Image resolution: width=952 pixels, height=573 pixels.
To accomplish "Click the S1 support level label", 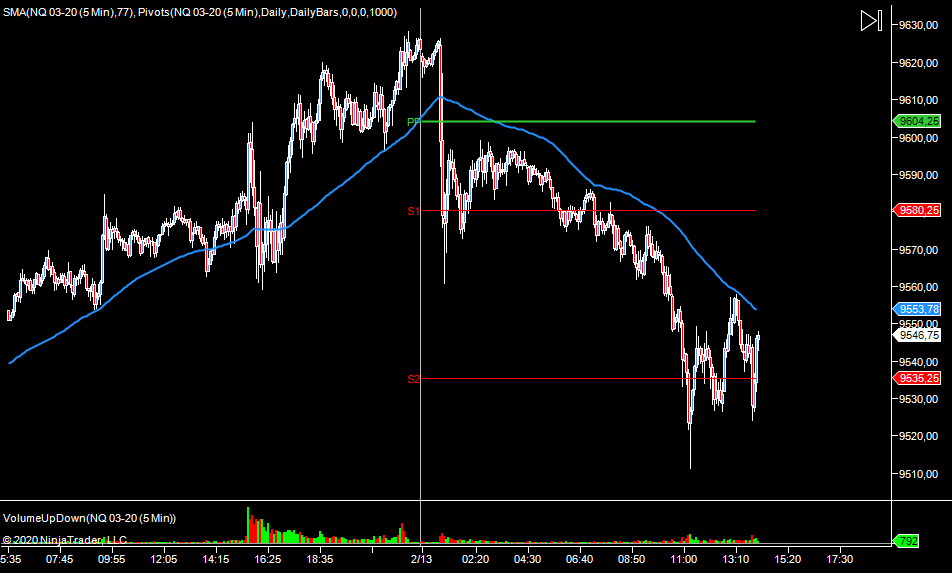I will click(413, 211).
